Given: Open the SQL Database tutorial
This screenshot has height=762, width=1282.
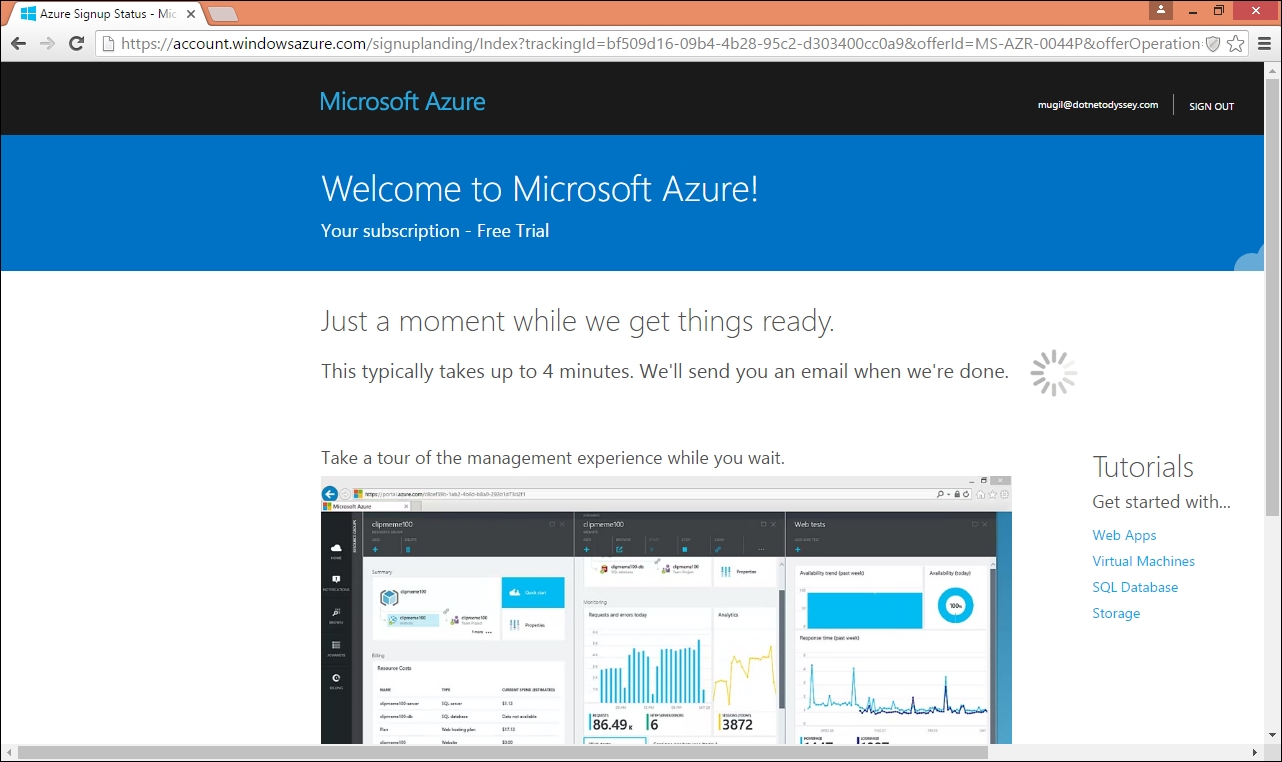Looking at the screenshot, I should coord(1135,587).
